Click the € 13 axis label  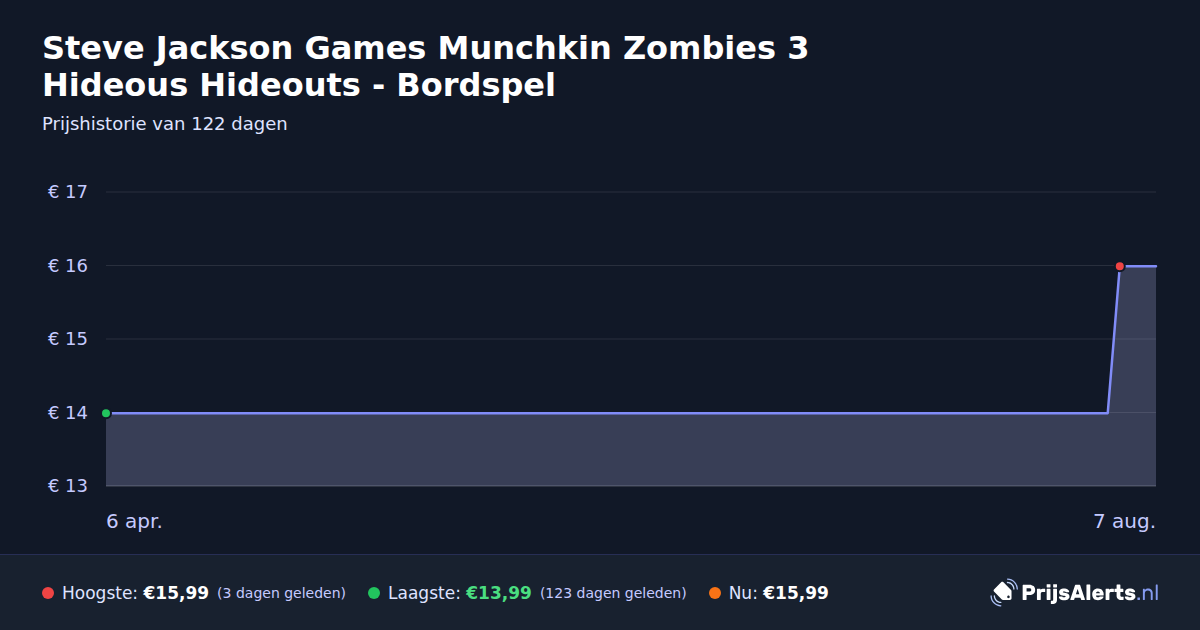68,486
